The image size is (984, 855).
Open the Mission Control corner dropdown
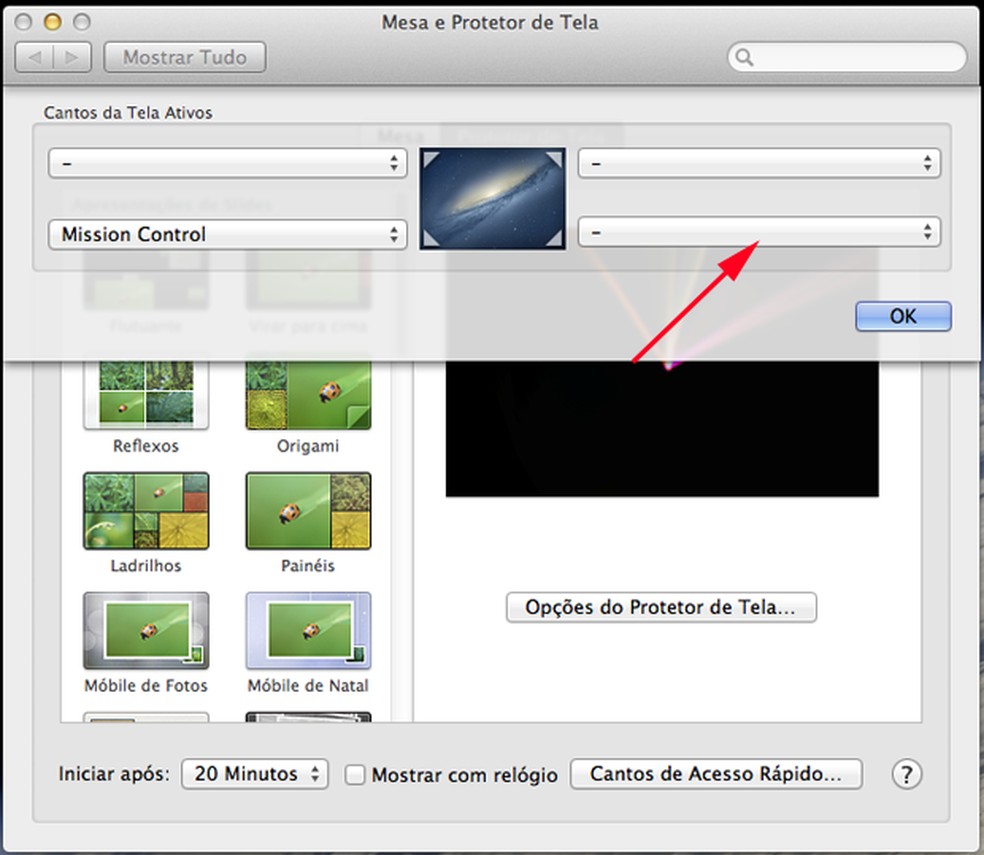(227, 234)
